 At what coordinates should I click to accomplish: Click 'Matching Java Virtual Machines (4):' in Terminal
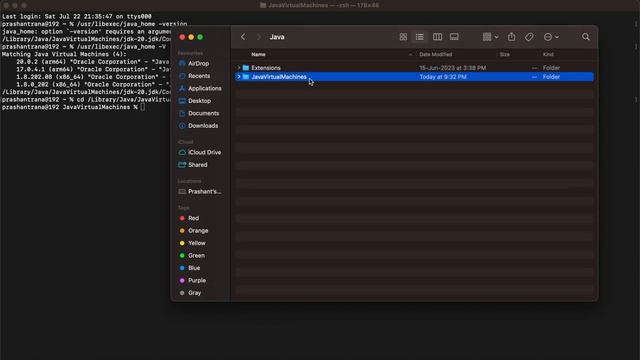(x=64, y=54)
